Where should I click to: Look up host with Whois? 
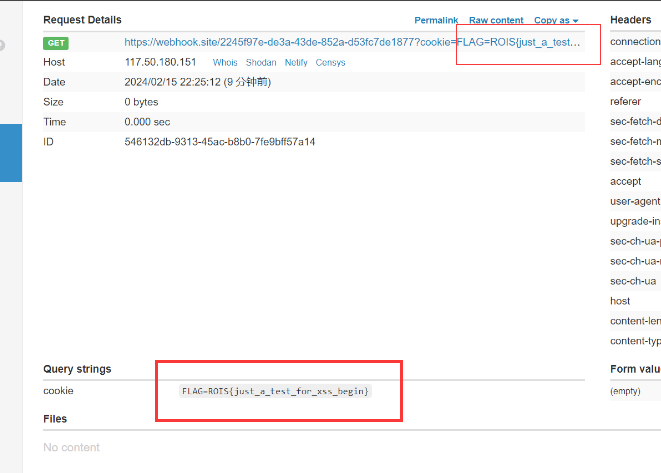point(225,62)
